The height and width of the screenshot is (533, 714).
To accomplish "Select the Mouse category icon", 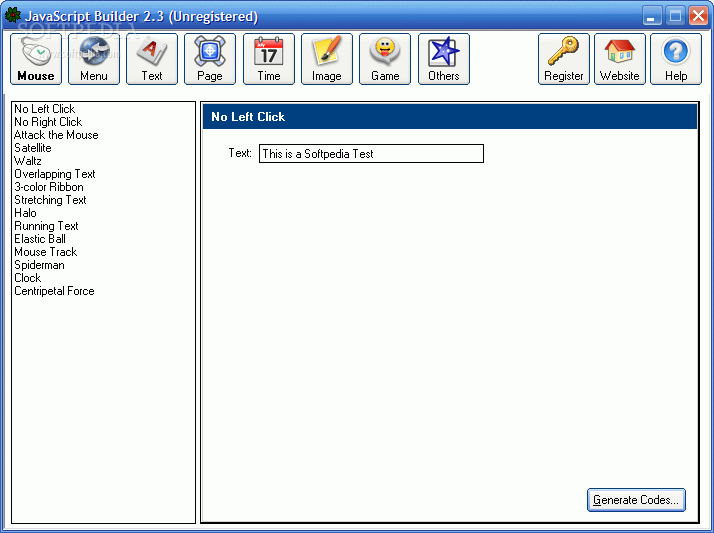I will coord(36,59).
